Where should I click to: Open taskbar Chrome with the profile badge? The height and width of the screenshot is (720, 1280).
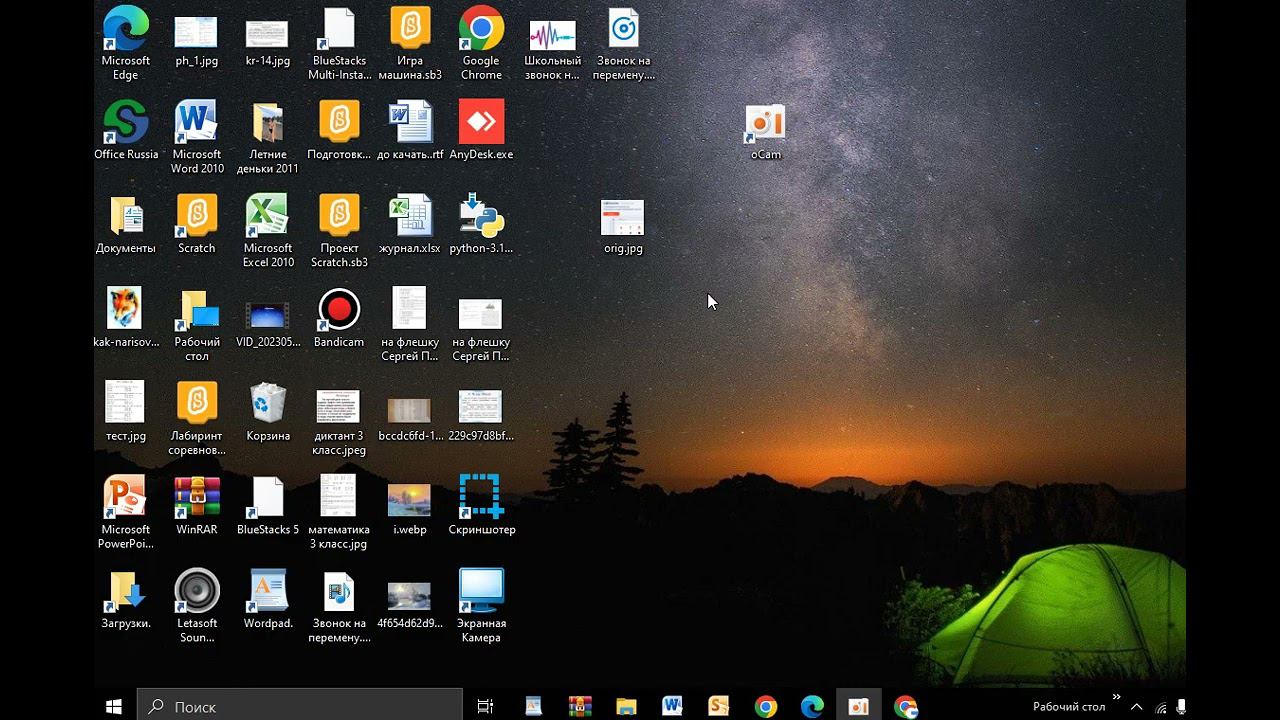(906, 706)
